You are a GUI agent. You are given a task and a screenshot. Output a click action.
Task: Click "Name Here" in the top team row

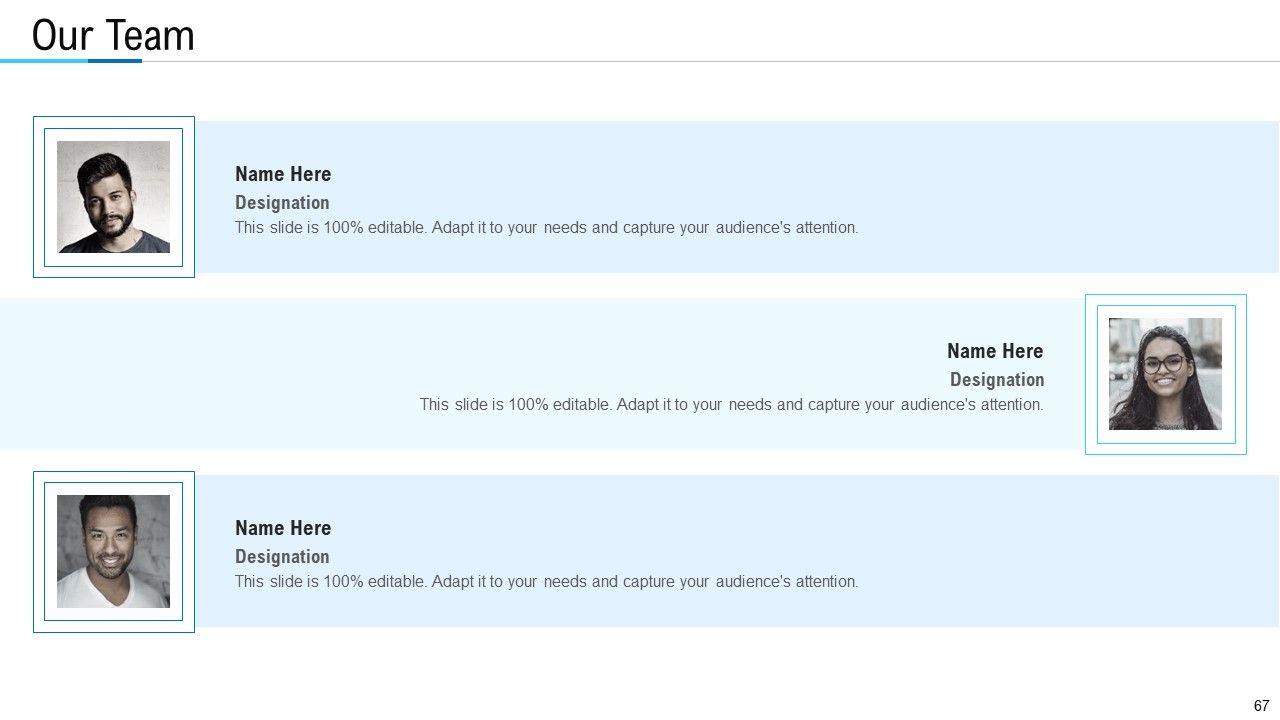pyautogui.click(x=283, y=174)
